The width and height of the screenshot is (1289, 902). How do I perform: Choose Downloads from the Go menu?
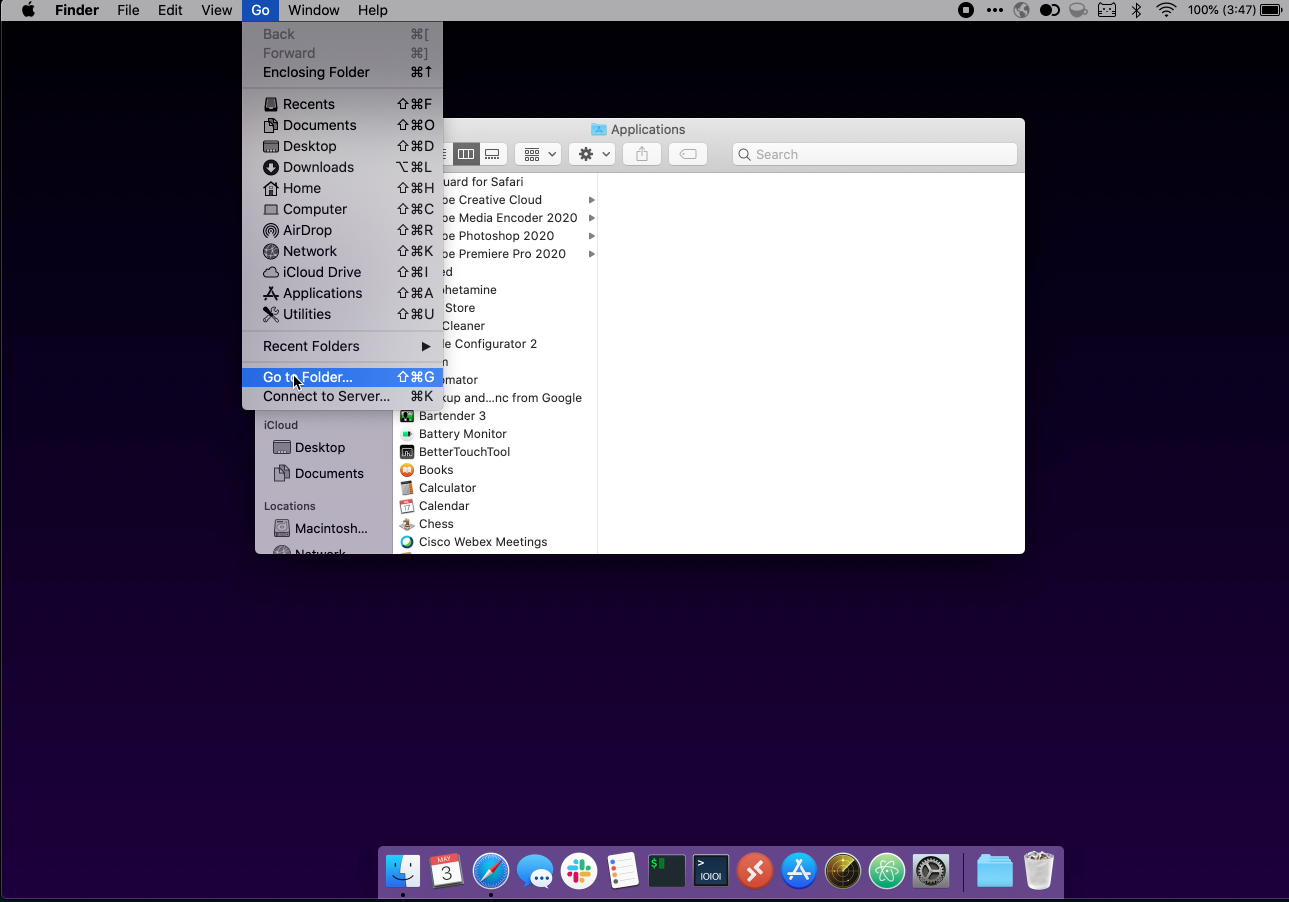342,167
